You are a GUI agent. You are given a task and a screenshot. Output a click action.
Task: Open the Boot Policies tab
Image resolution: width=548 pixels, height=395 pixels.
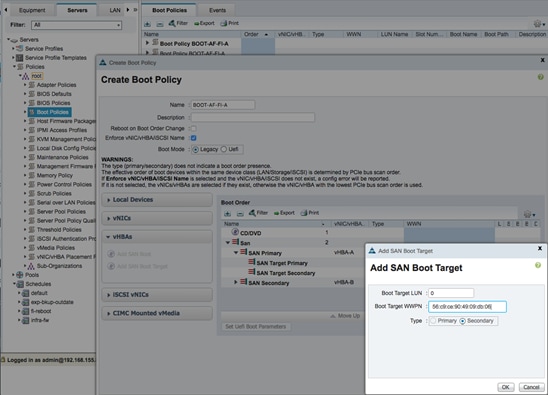[x=169, y=10]
